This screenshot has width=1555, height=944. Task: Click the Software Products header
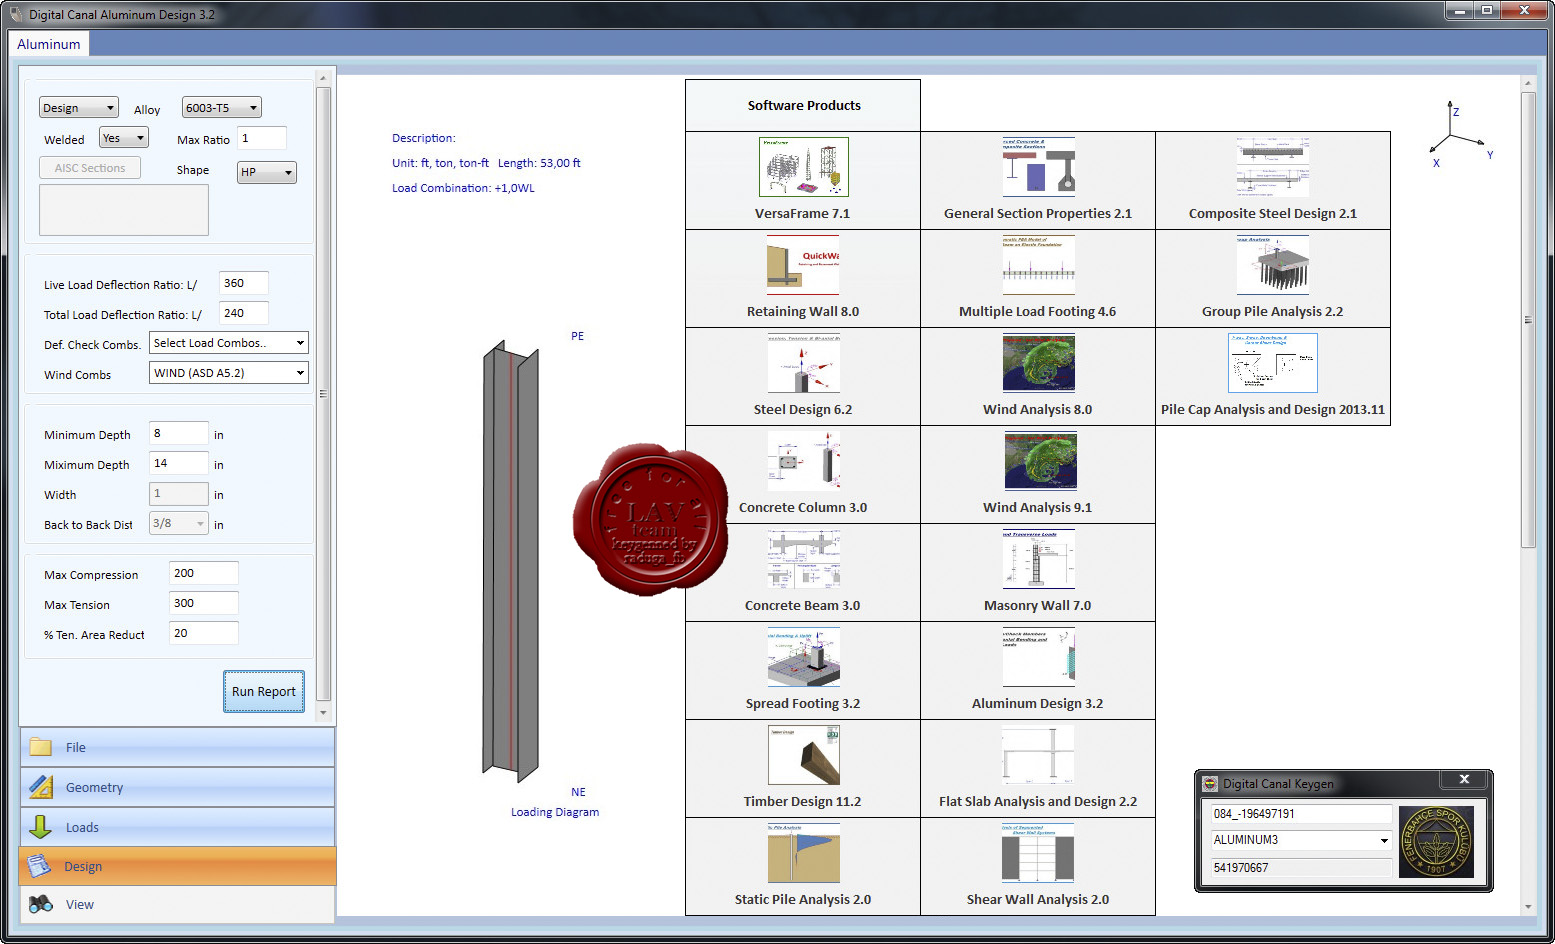coord(804,105)
